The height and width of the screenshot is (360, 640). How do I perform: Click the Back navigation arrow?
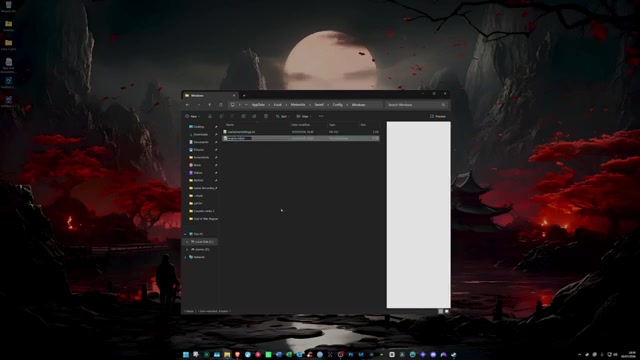(x=187, y=105)
